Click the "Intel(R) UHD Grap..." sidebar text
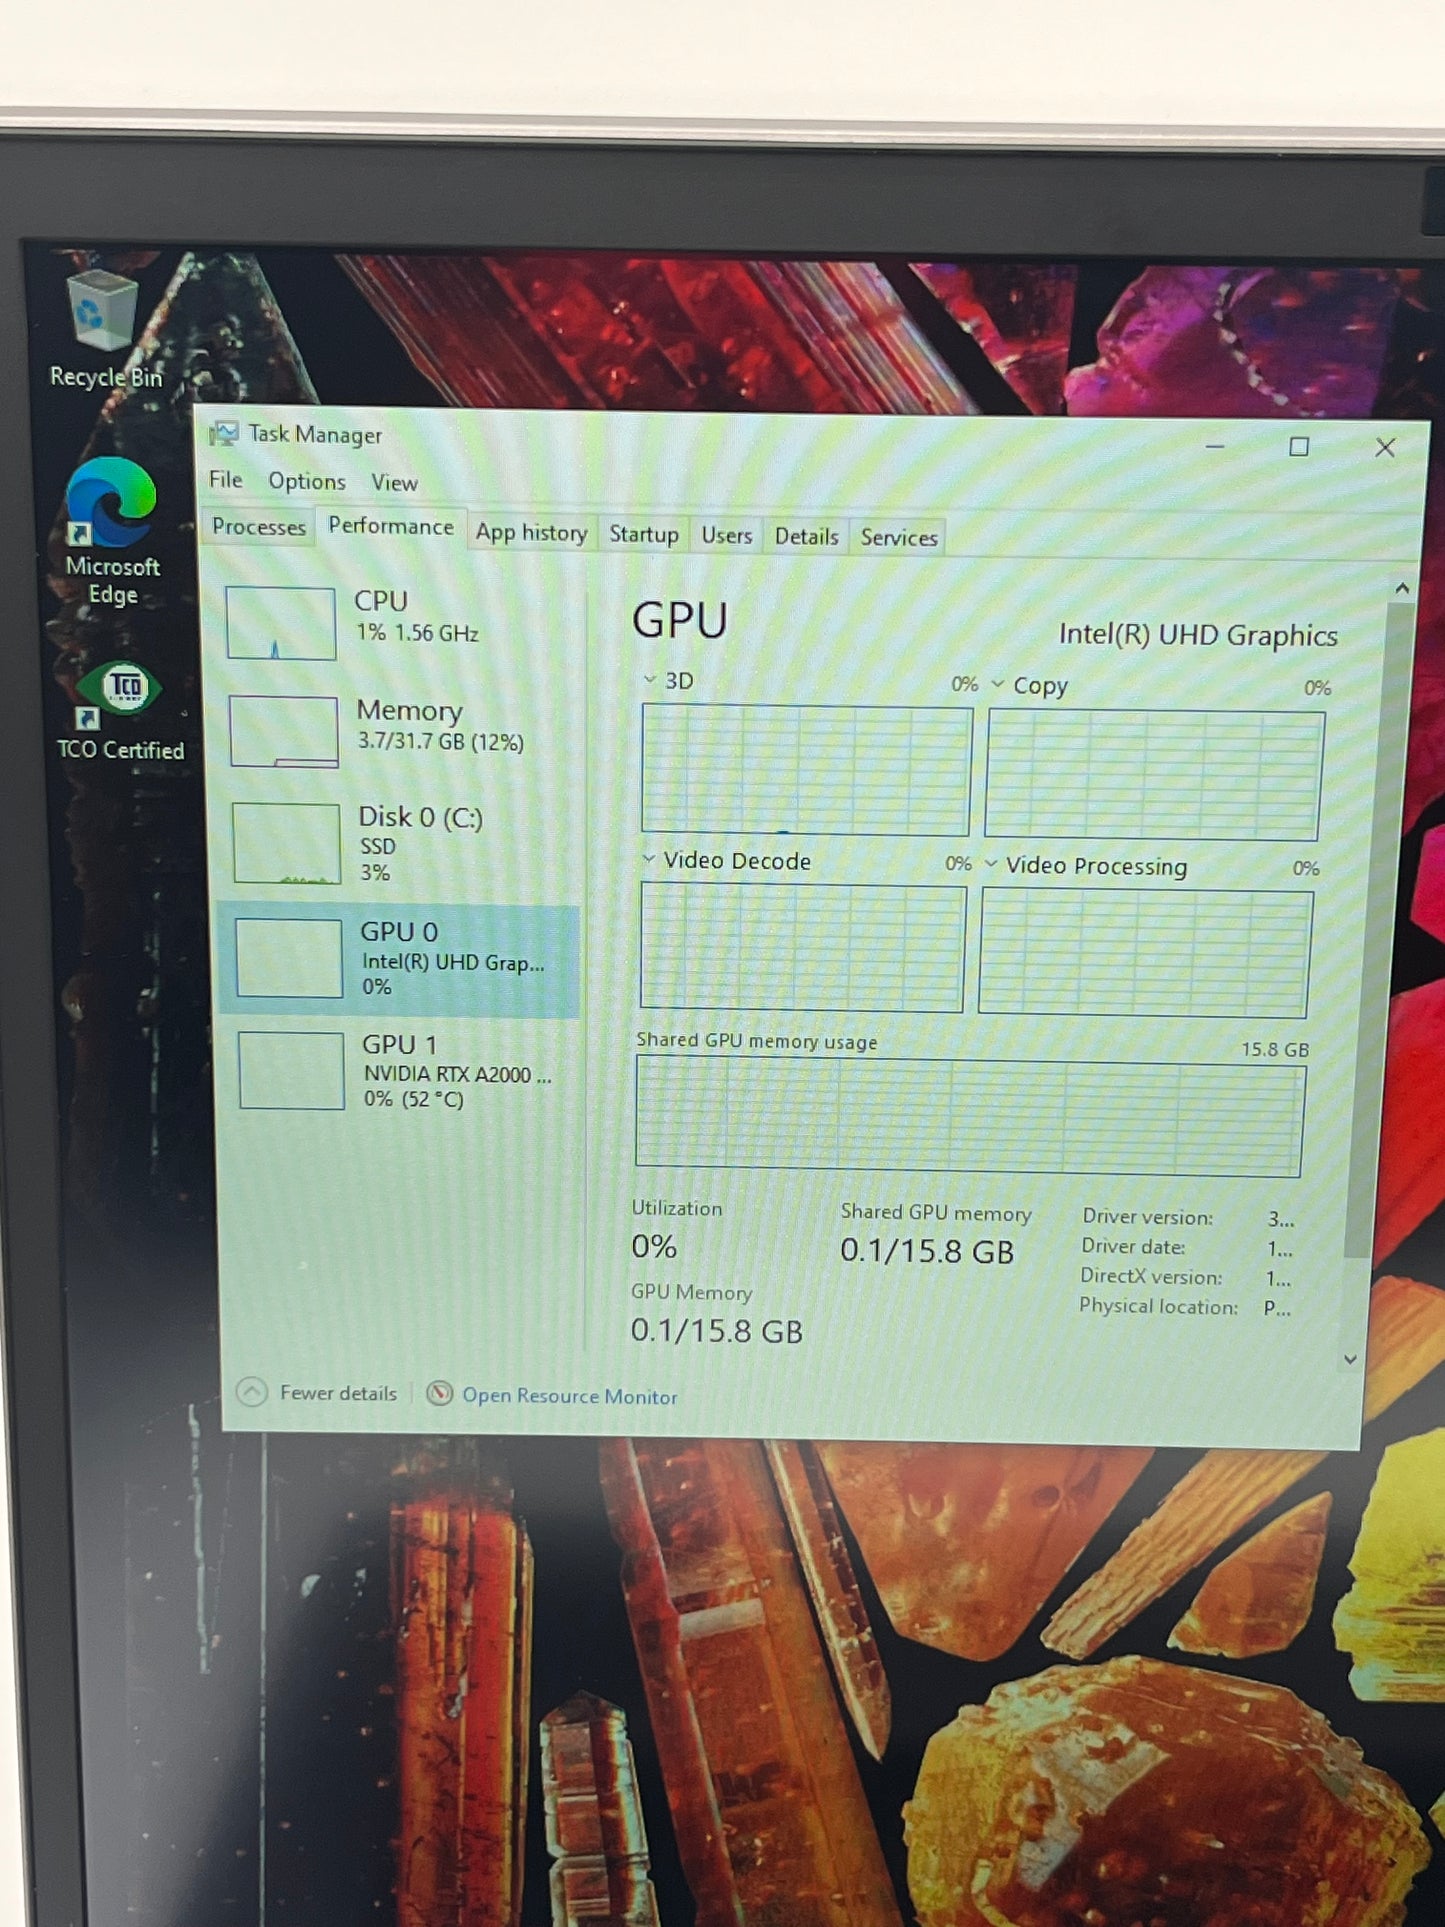Image resolution: width=1445 pixels, height=1927 pixels. point(453,962)
